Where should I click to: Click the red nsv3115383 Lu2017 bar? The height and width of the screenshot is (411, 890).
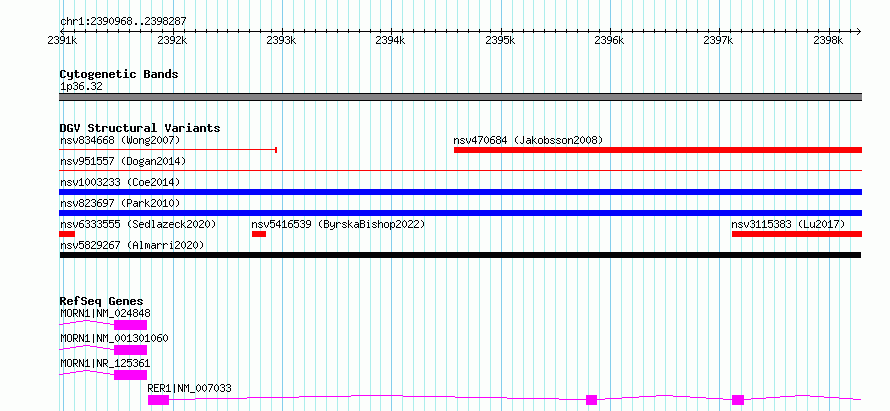797,234
